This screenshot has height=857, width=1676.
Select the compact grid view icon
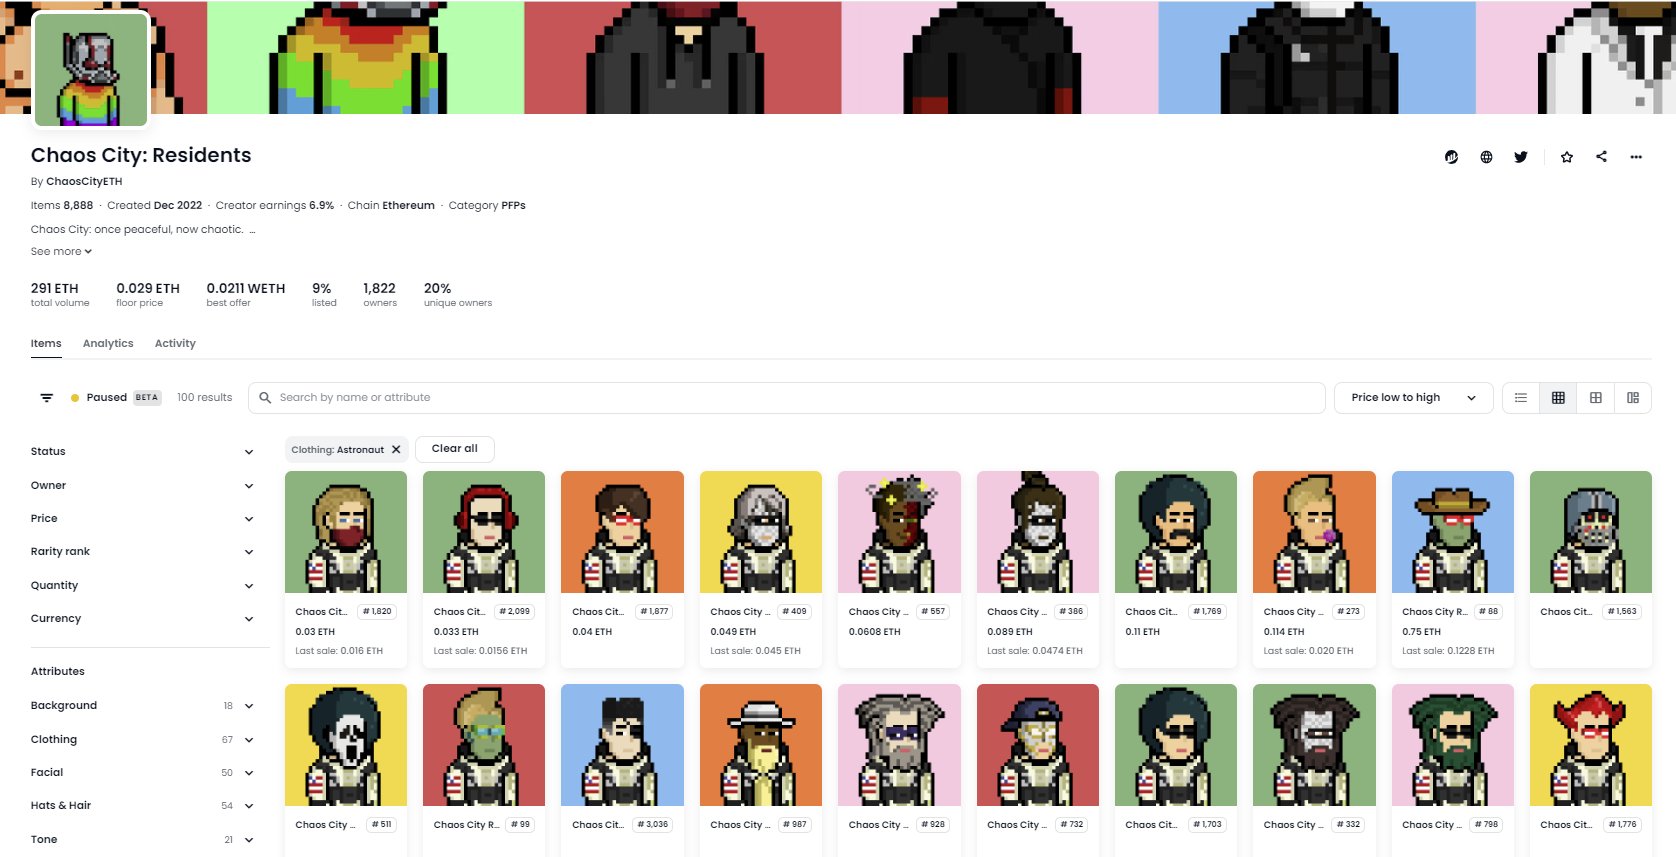tap(1558, 398)
